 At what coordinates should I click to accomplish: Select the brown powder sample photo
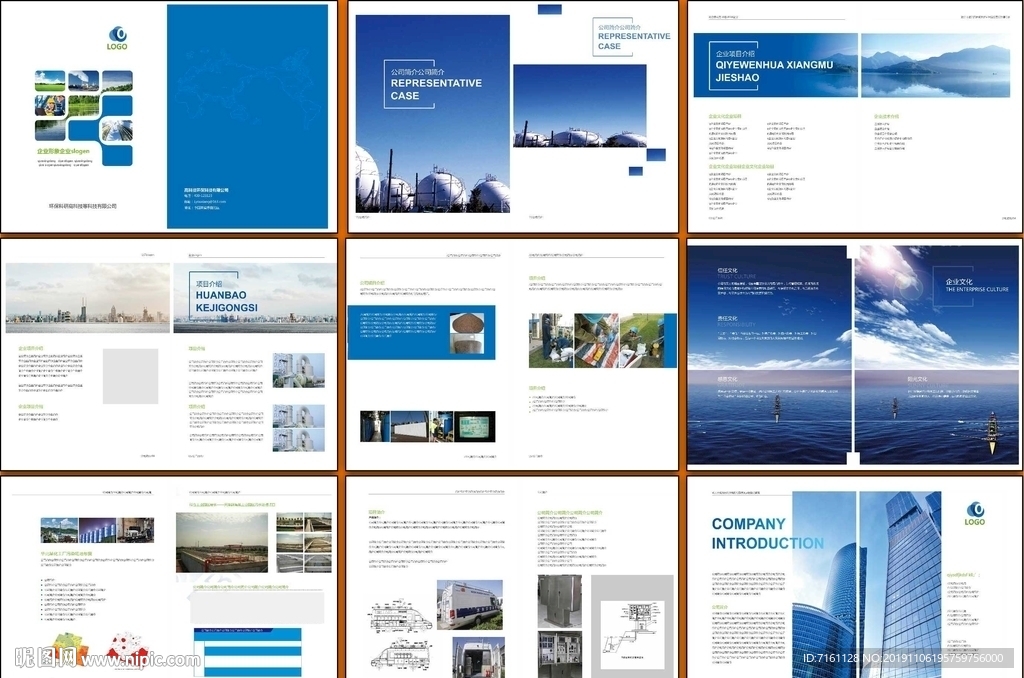point(466,332)
